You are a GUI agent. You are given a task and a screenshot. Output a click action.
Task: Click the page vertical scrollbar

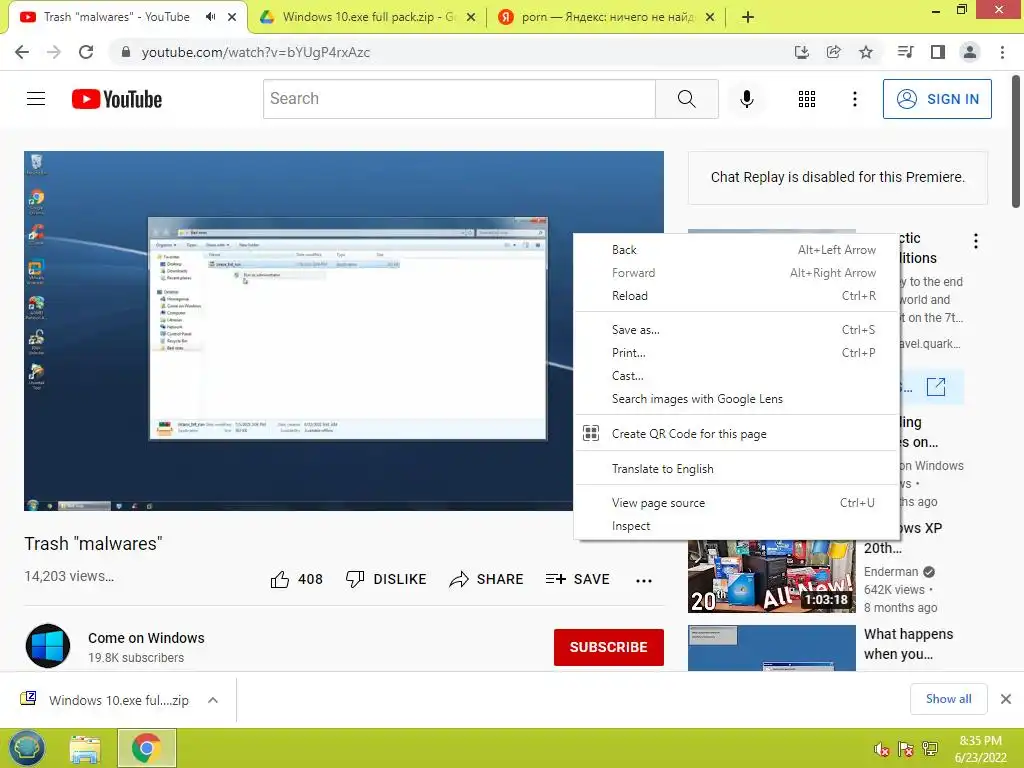coord(1016,142)
